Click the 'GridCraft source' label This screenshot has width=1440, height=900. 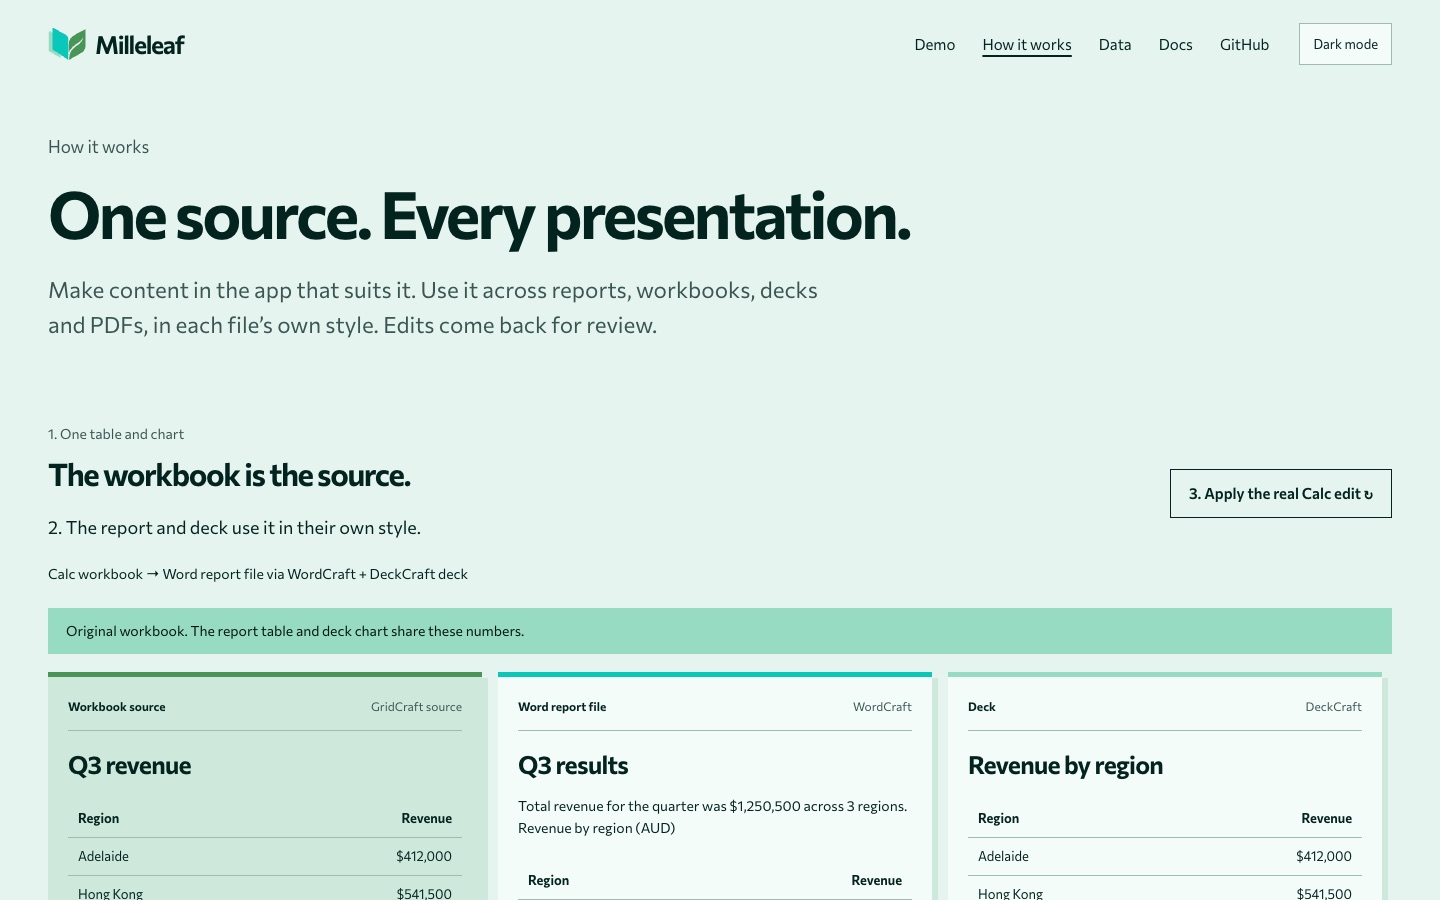[x=416, y=707]
